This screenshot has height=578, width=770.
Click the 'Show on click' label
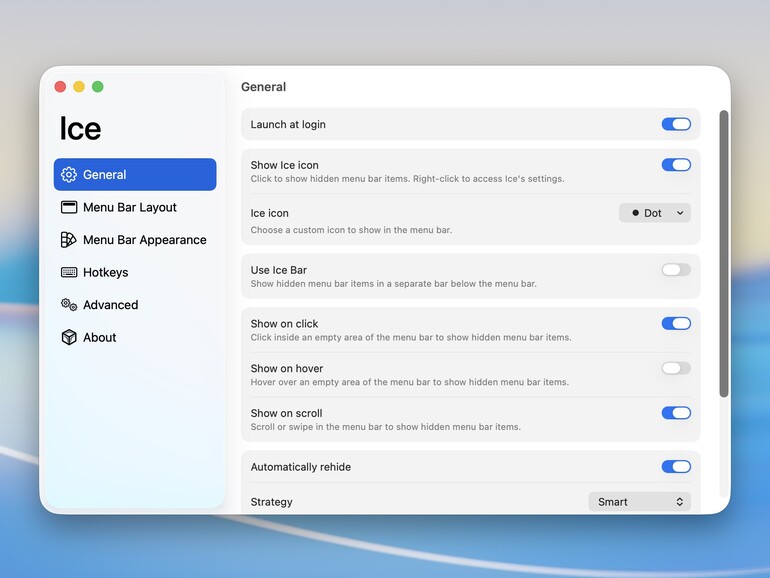point(284,324)
